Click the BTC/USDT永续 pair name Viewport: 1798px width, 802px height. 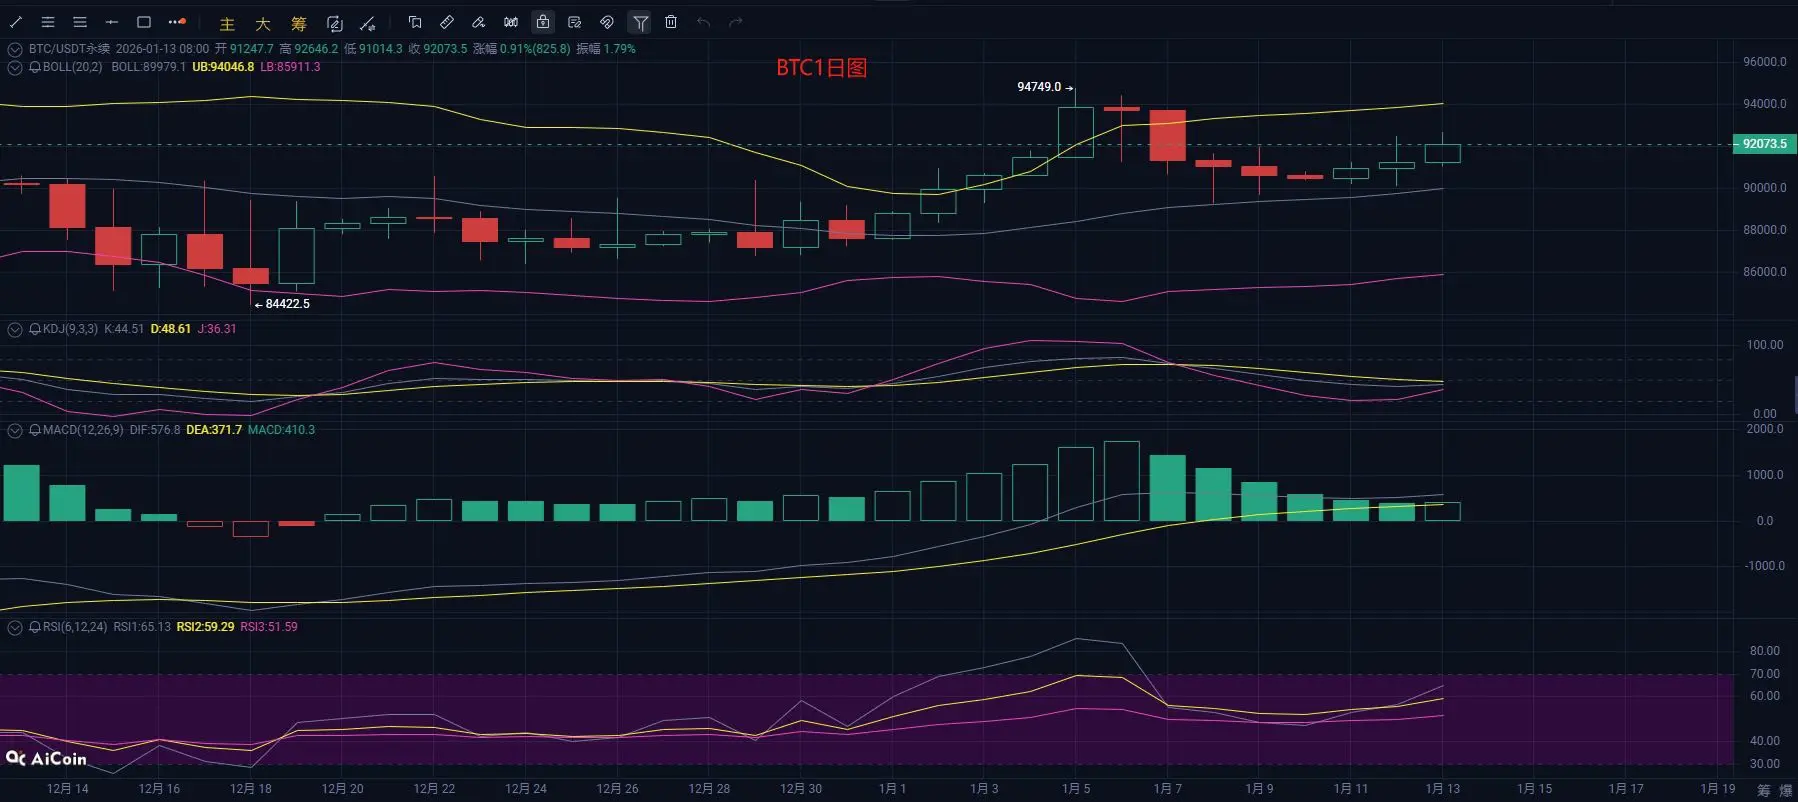[69, 49]
